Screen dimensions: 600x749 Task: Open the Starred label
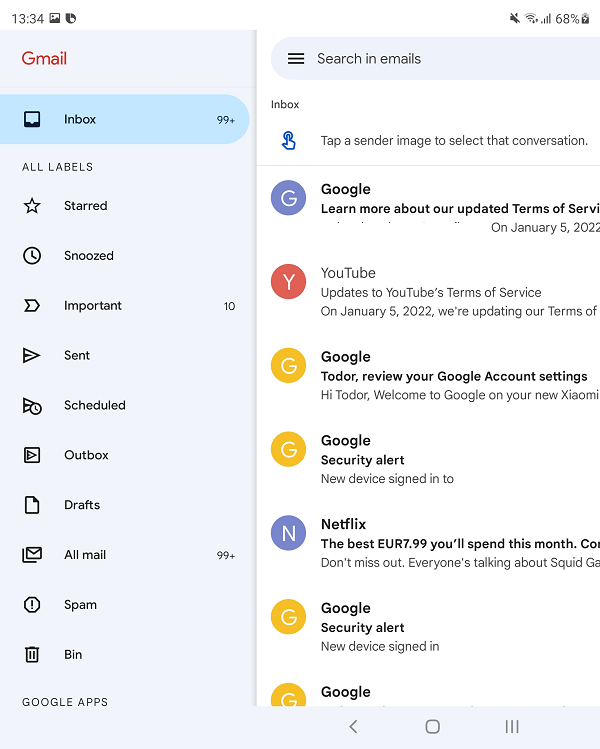point(124,206)
